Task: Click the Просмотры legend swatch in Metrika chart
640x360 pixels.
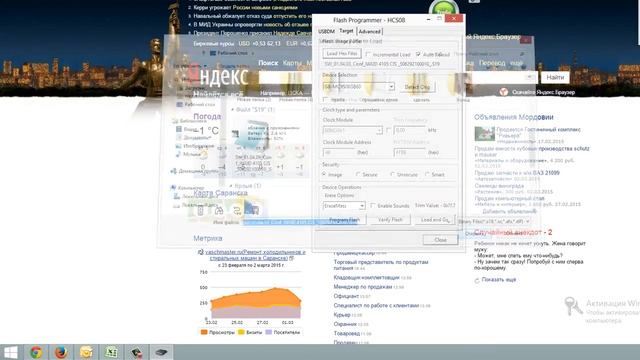Action: (x=204, y=332)
